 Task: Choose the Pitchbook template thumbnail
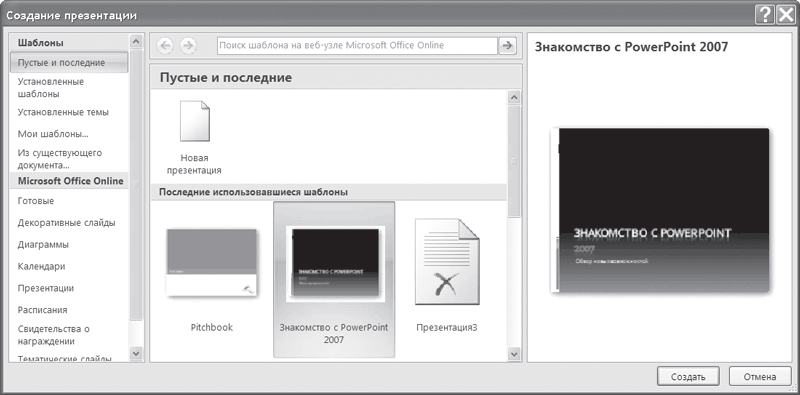[211, 262]
